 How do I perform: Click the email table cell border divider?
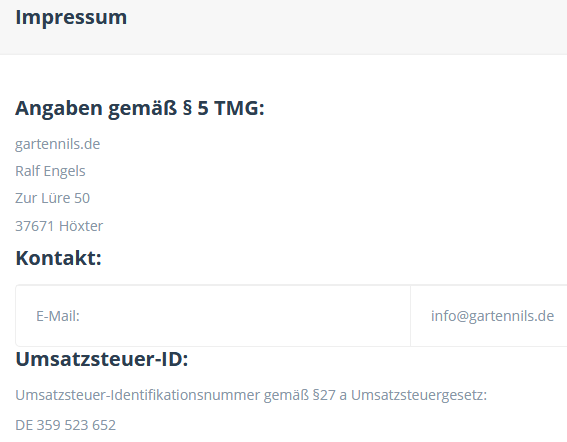click(410, 316)
